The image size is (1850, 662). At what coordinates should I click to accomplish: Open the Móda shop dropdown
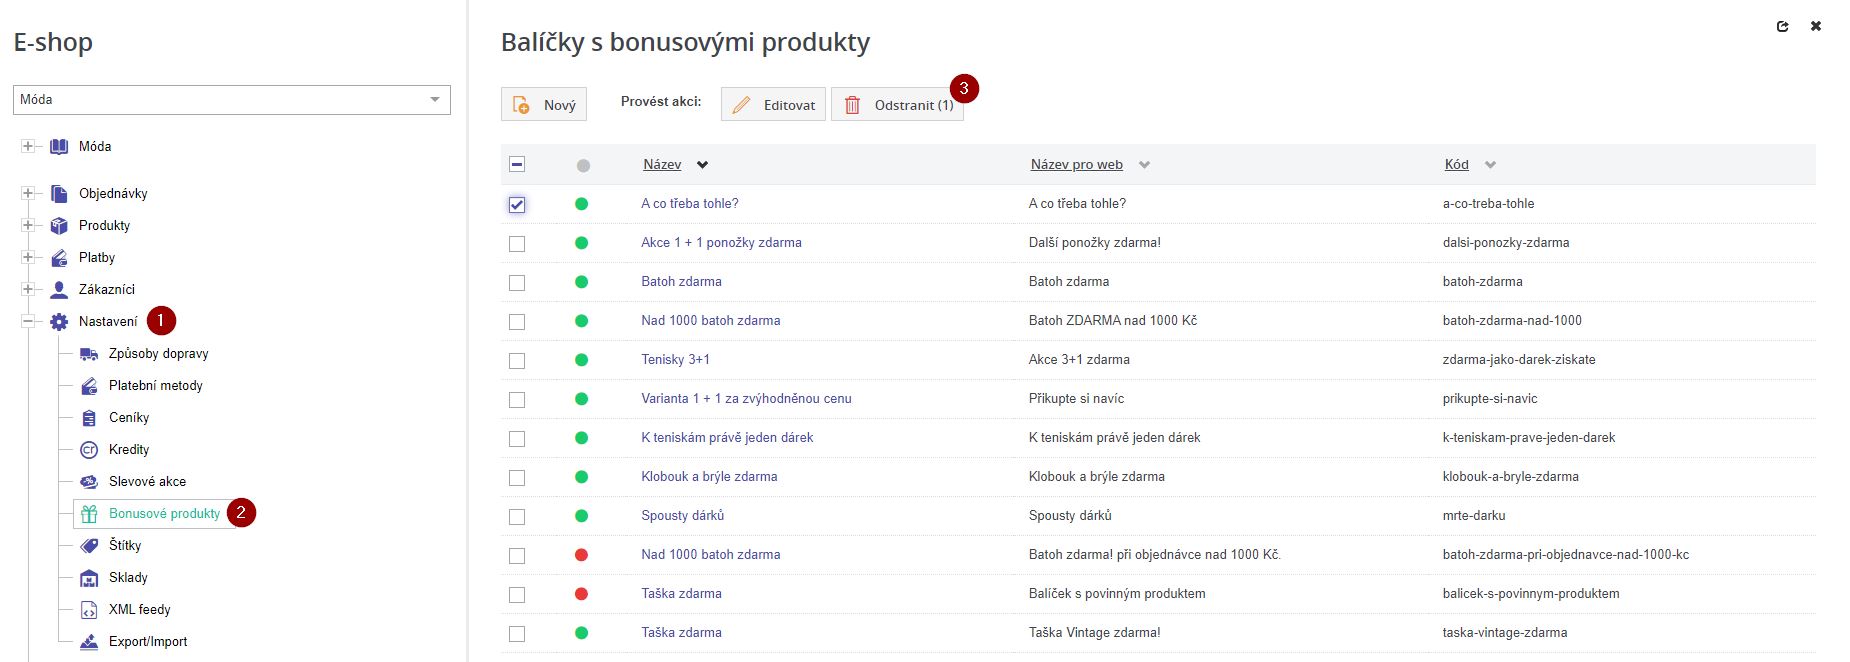click(x=231, y=100)
